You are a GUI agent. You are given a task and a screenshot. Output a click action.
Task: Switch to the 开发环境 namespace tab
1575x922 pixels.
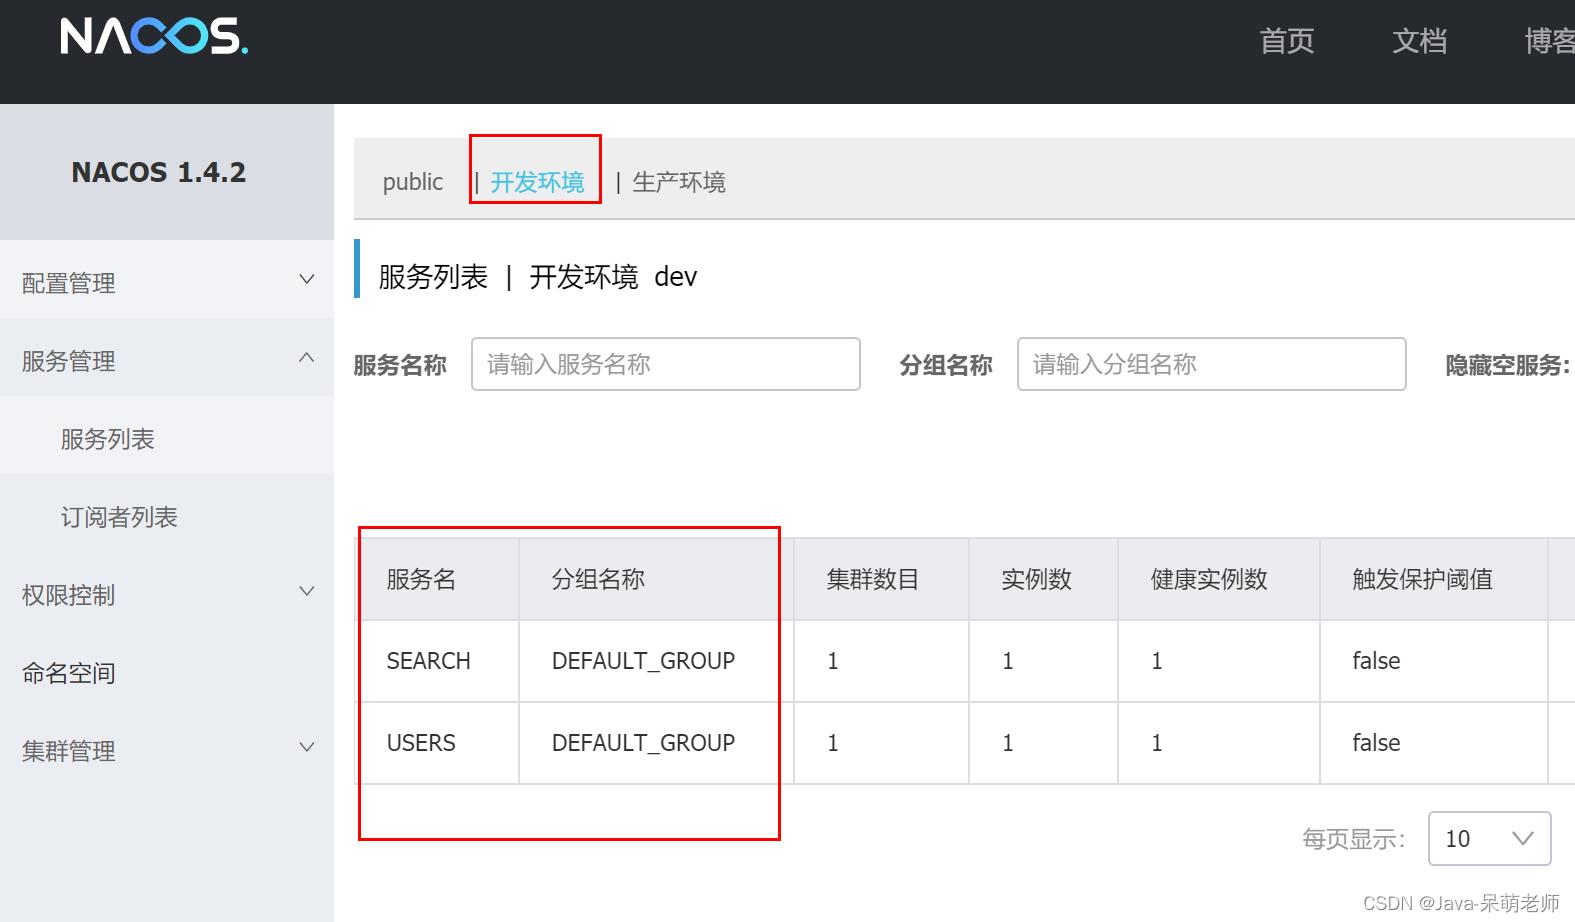tap(537, 182)
